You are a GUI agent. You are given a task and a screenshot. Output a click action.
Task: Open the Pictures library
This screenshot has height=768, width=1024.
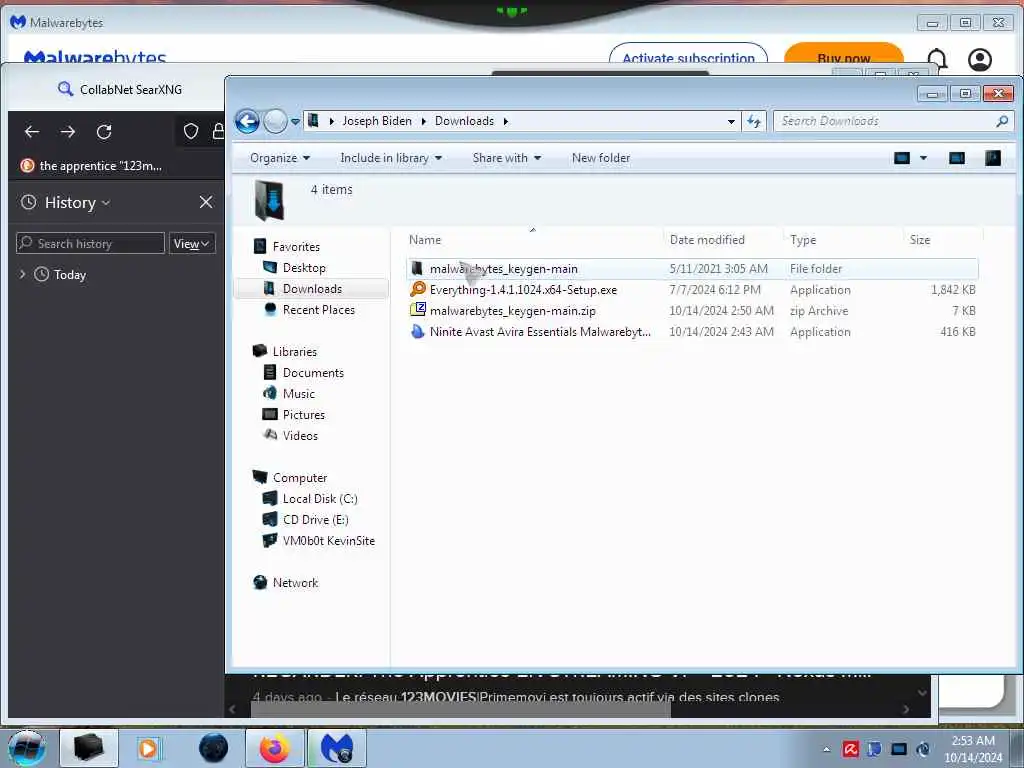[304, 415]
